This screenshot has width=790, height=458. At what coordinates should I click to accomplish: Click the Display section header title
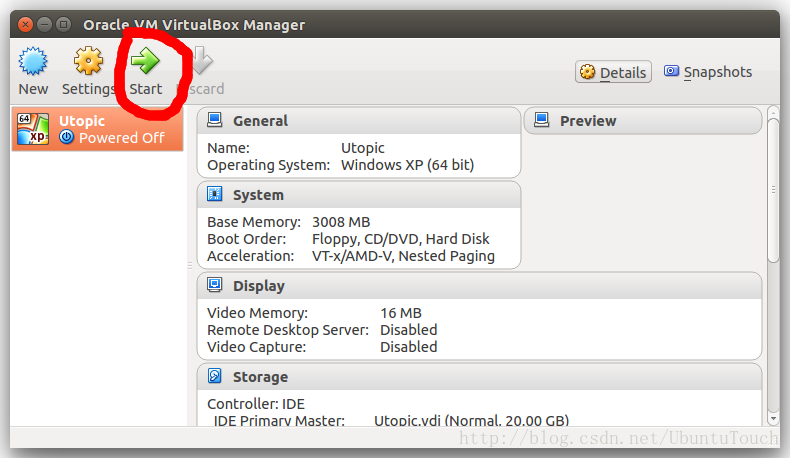259,286
